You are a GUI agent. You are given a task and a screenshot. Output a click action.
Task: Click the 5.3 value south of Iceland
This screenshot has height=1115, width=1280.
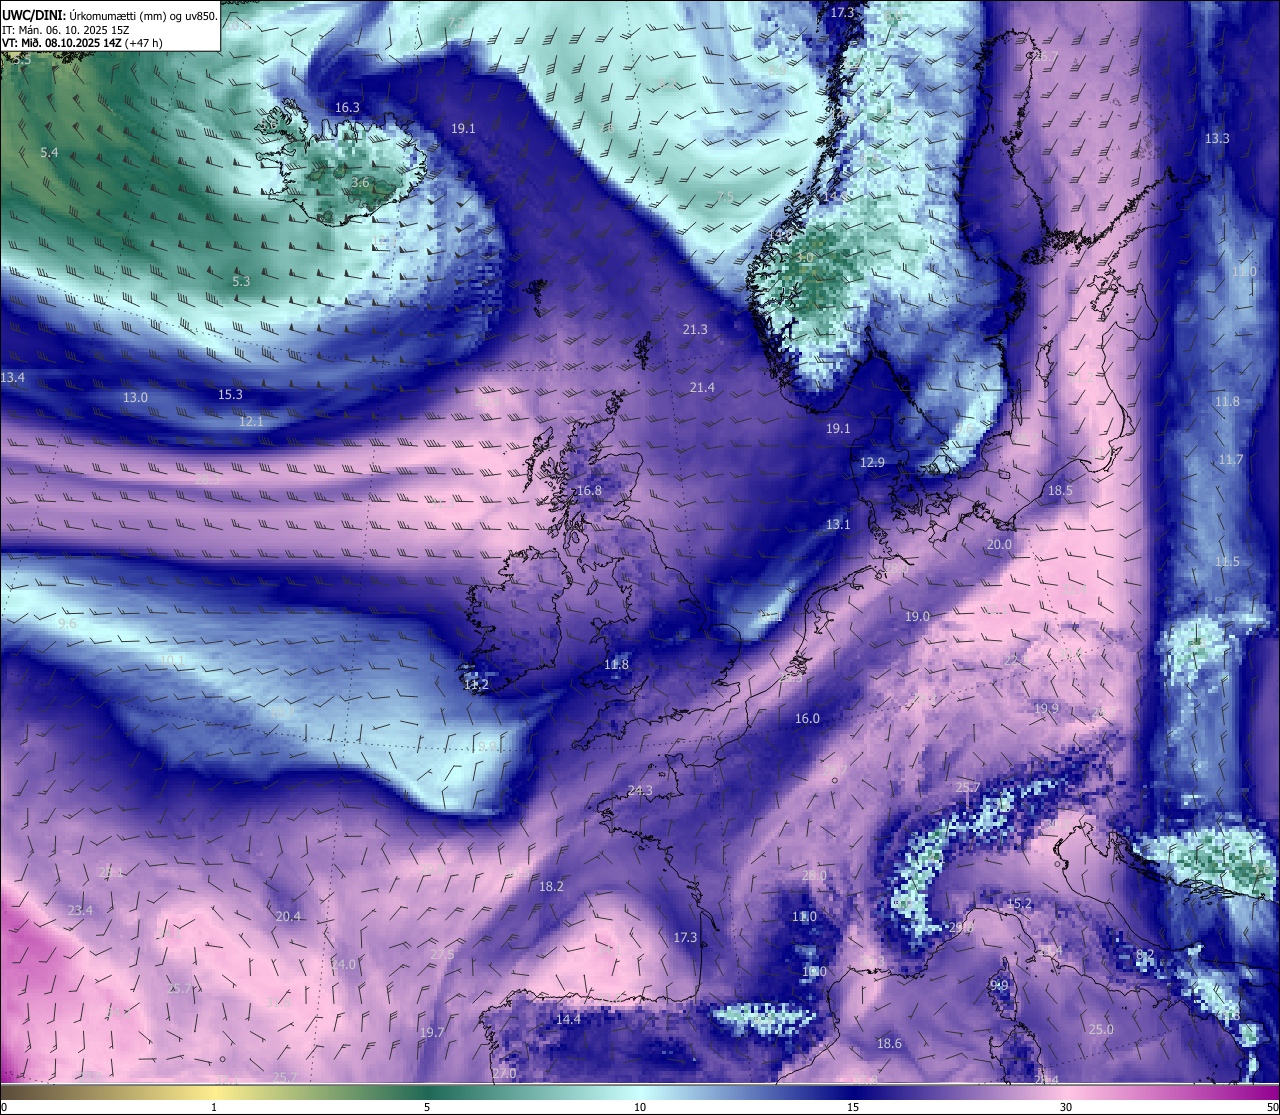(x=241, y=281)
